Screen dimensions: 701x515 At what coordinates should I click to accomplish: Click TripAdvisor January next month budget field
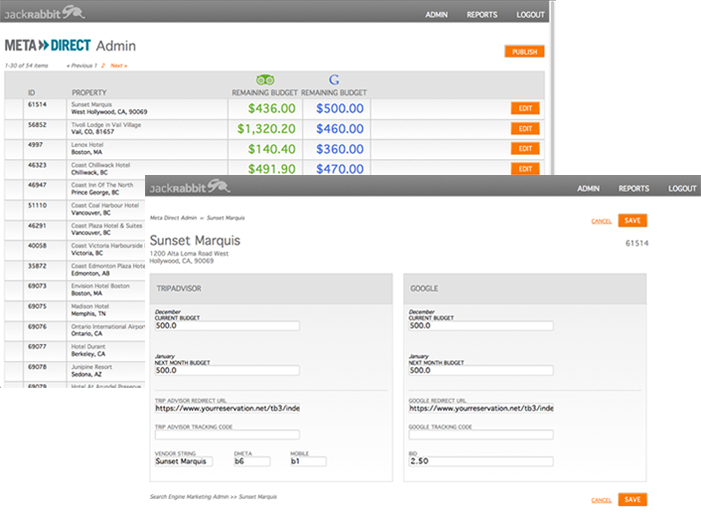click(227, 371)
